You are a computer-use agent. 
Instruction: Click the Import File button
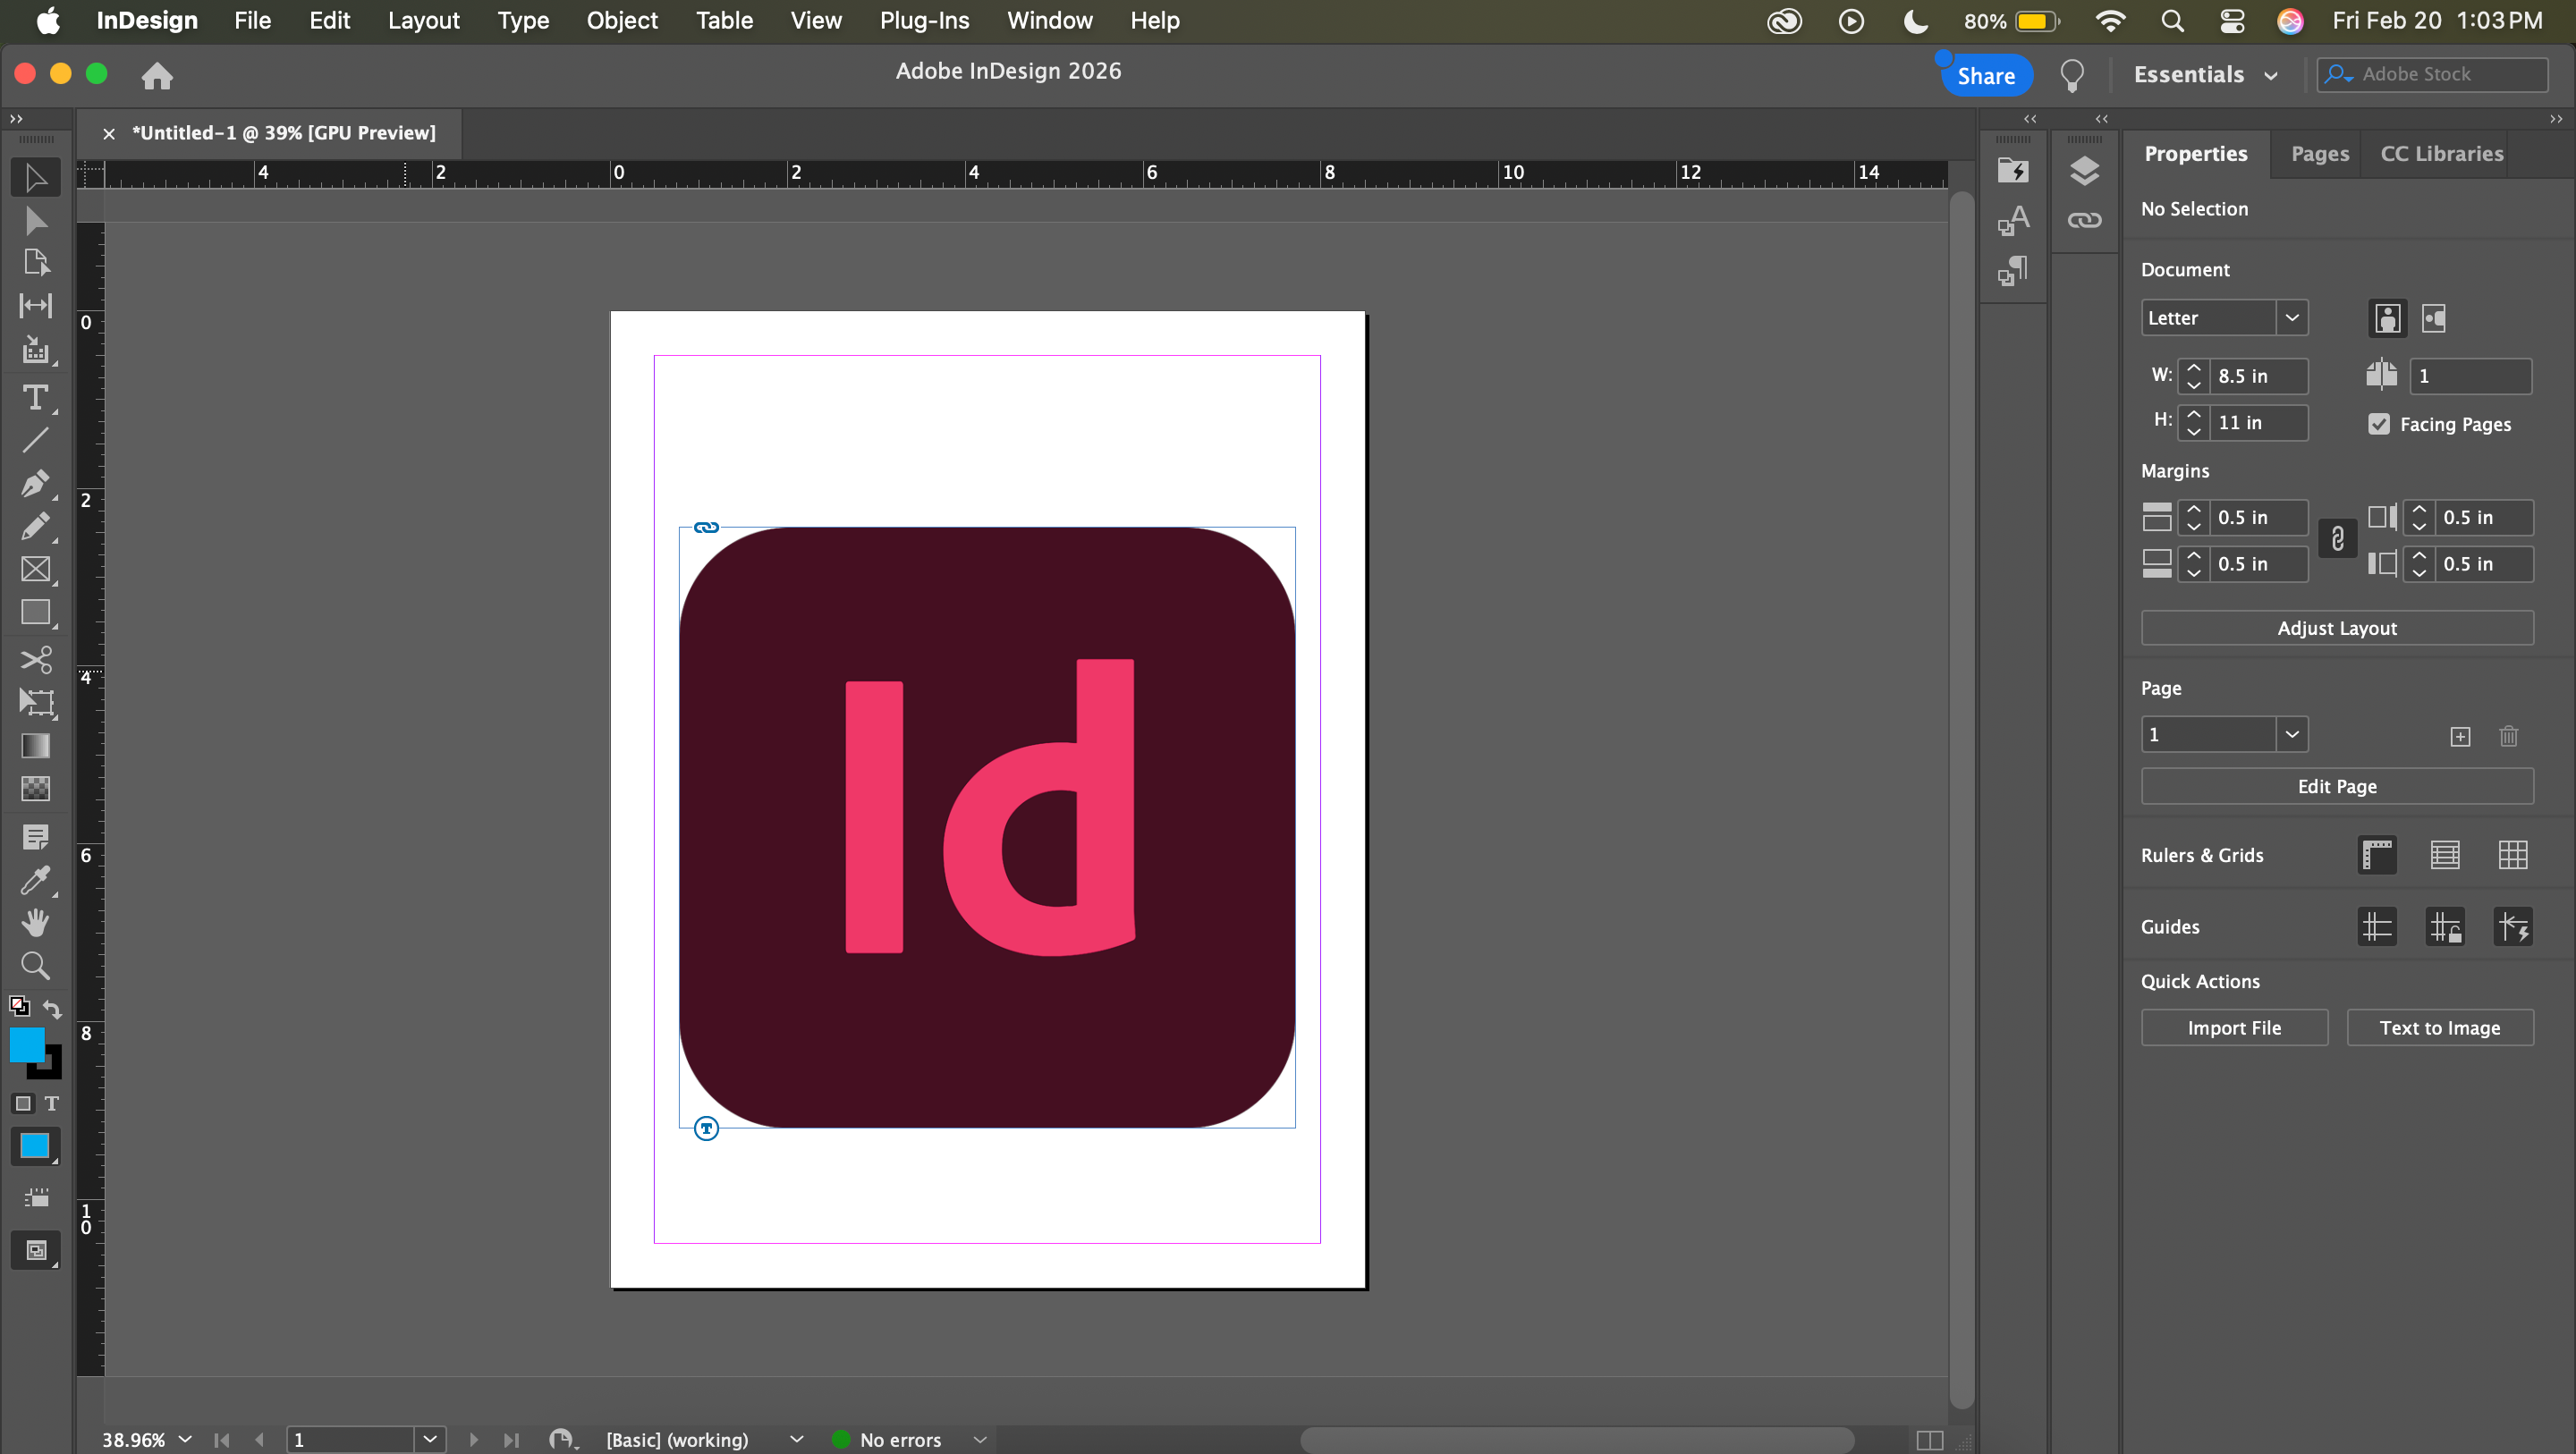2233,1028
